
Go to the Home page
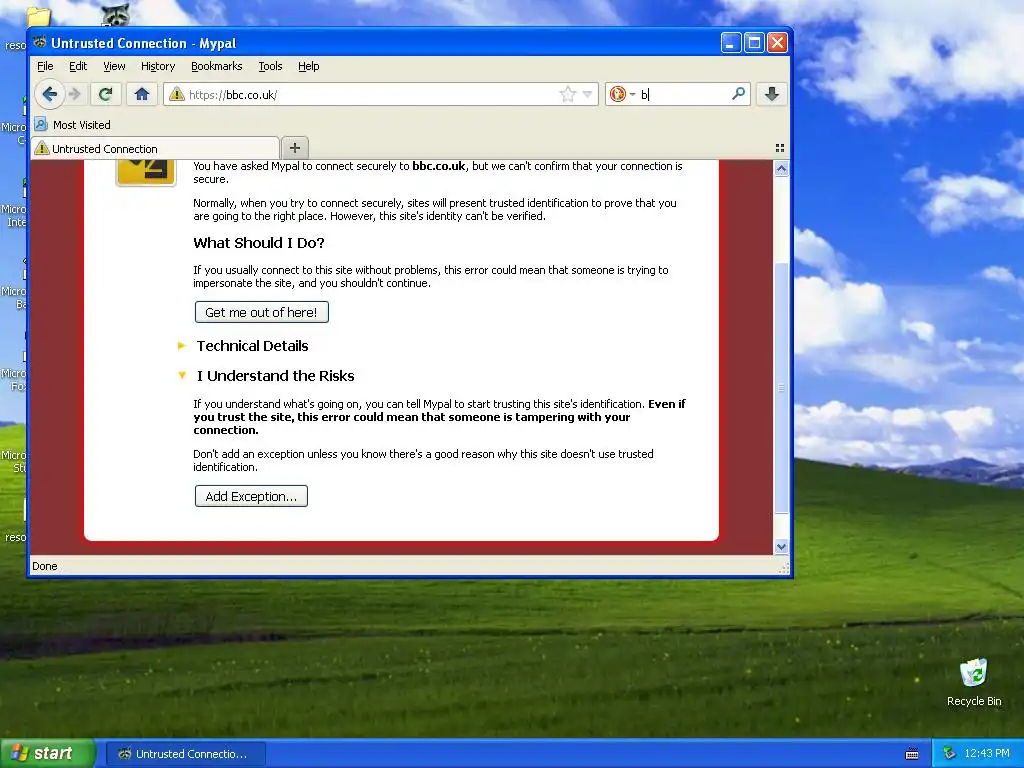tap(142, 94)
